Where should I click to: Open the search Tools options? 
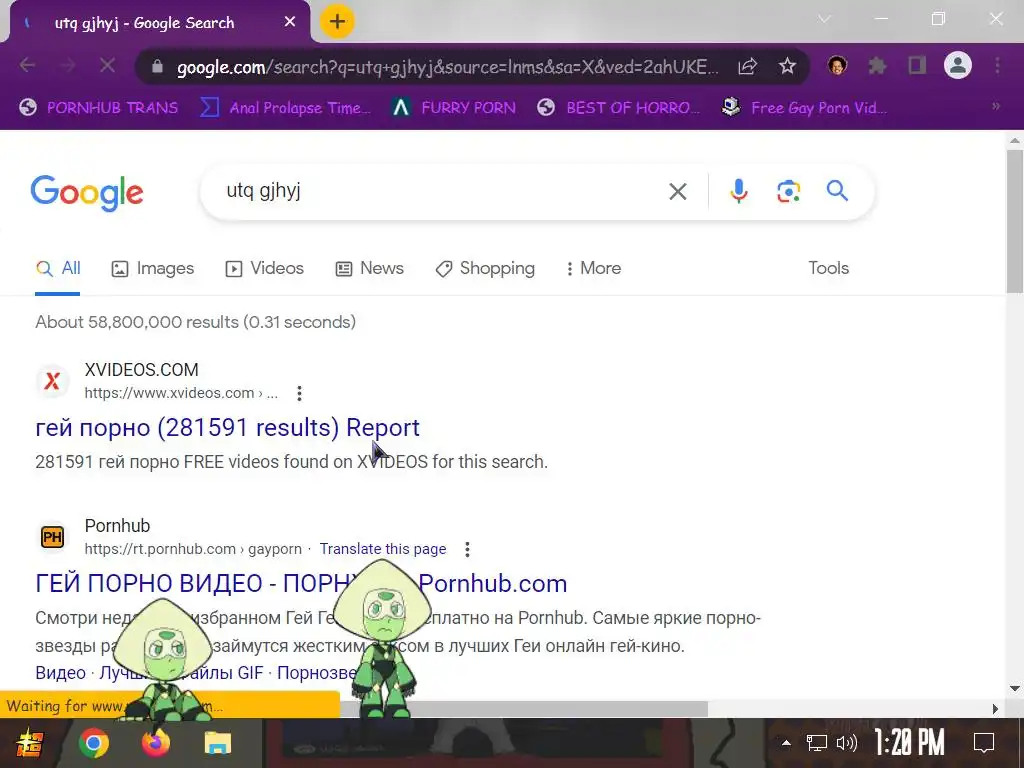[x=828, y=268]
